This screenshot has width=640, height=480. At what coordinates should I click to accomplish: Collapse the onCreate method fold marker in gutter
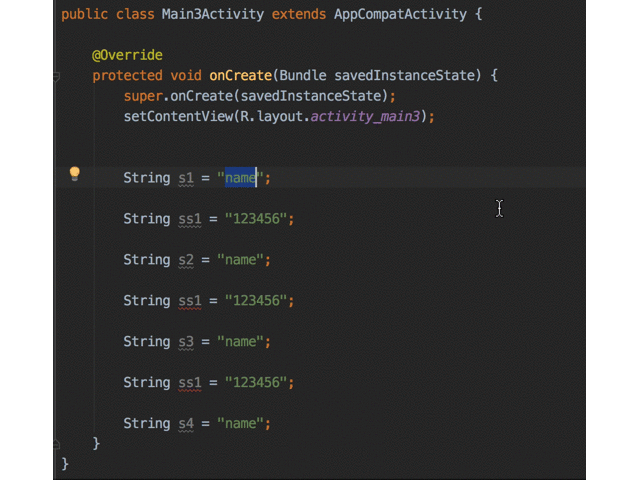(57, 76)
